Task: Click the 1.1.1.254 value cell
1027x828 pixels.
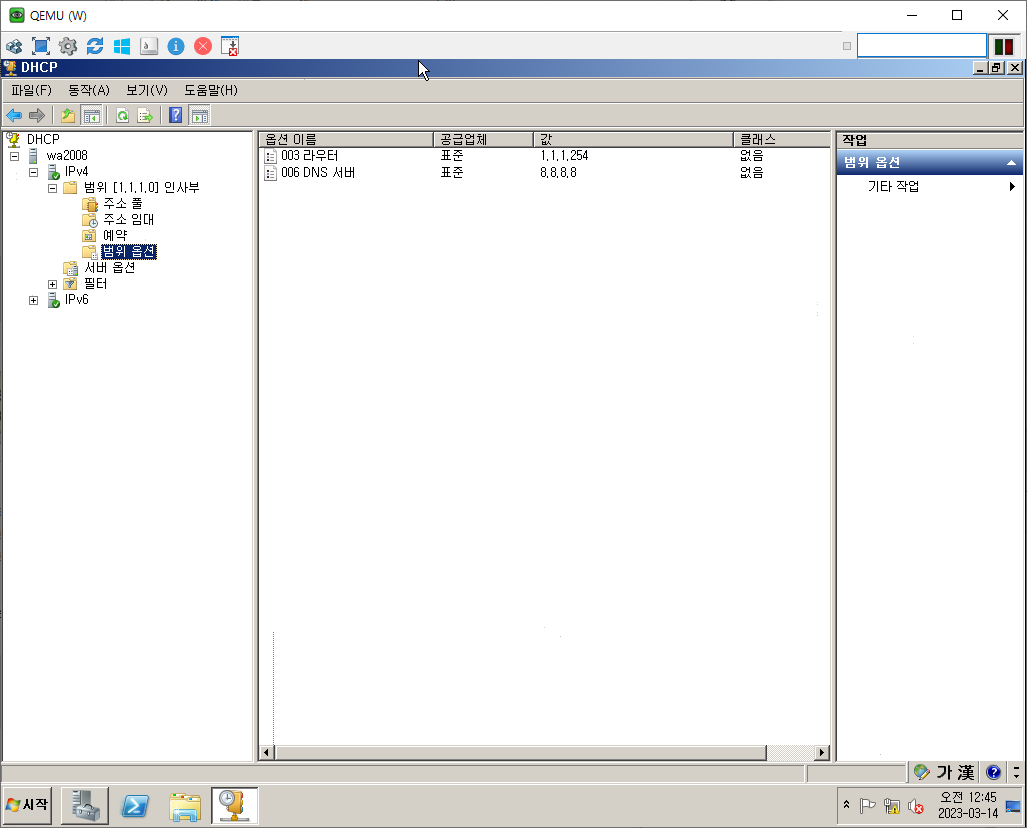Action: click(x=564, y=156)
